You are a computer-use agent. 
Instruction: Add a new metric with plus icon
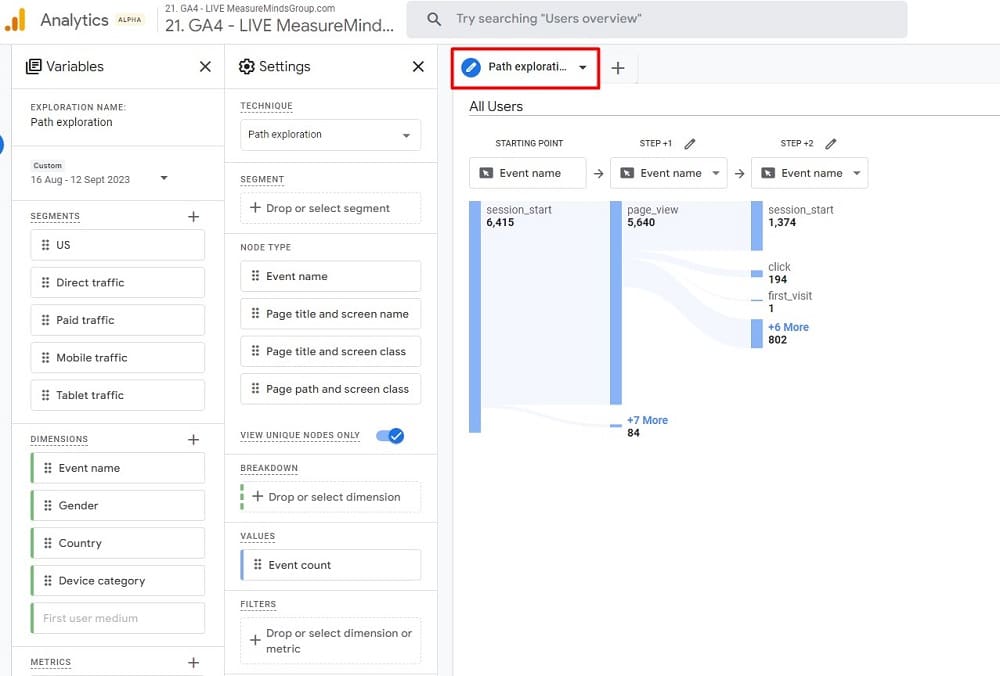[x=194, y=662]
